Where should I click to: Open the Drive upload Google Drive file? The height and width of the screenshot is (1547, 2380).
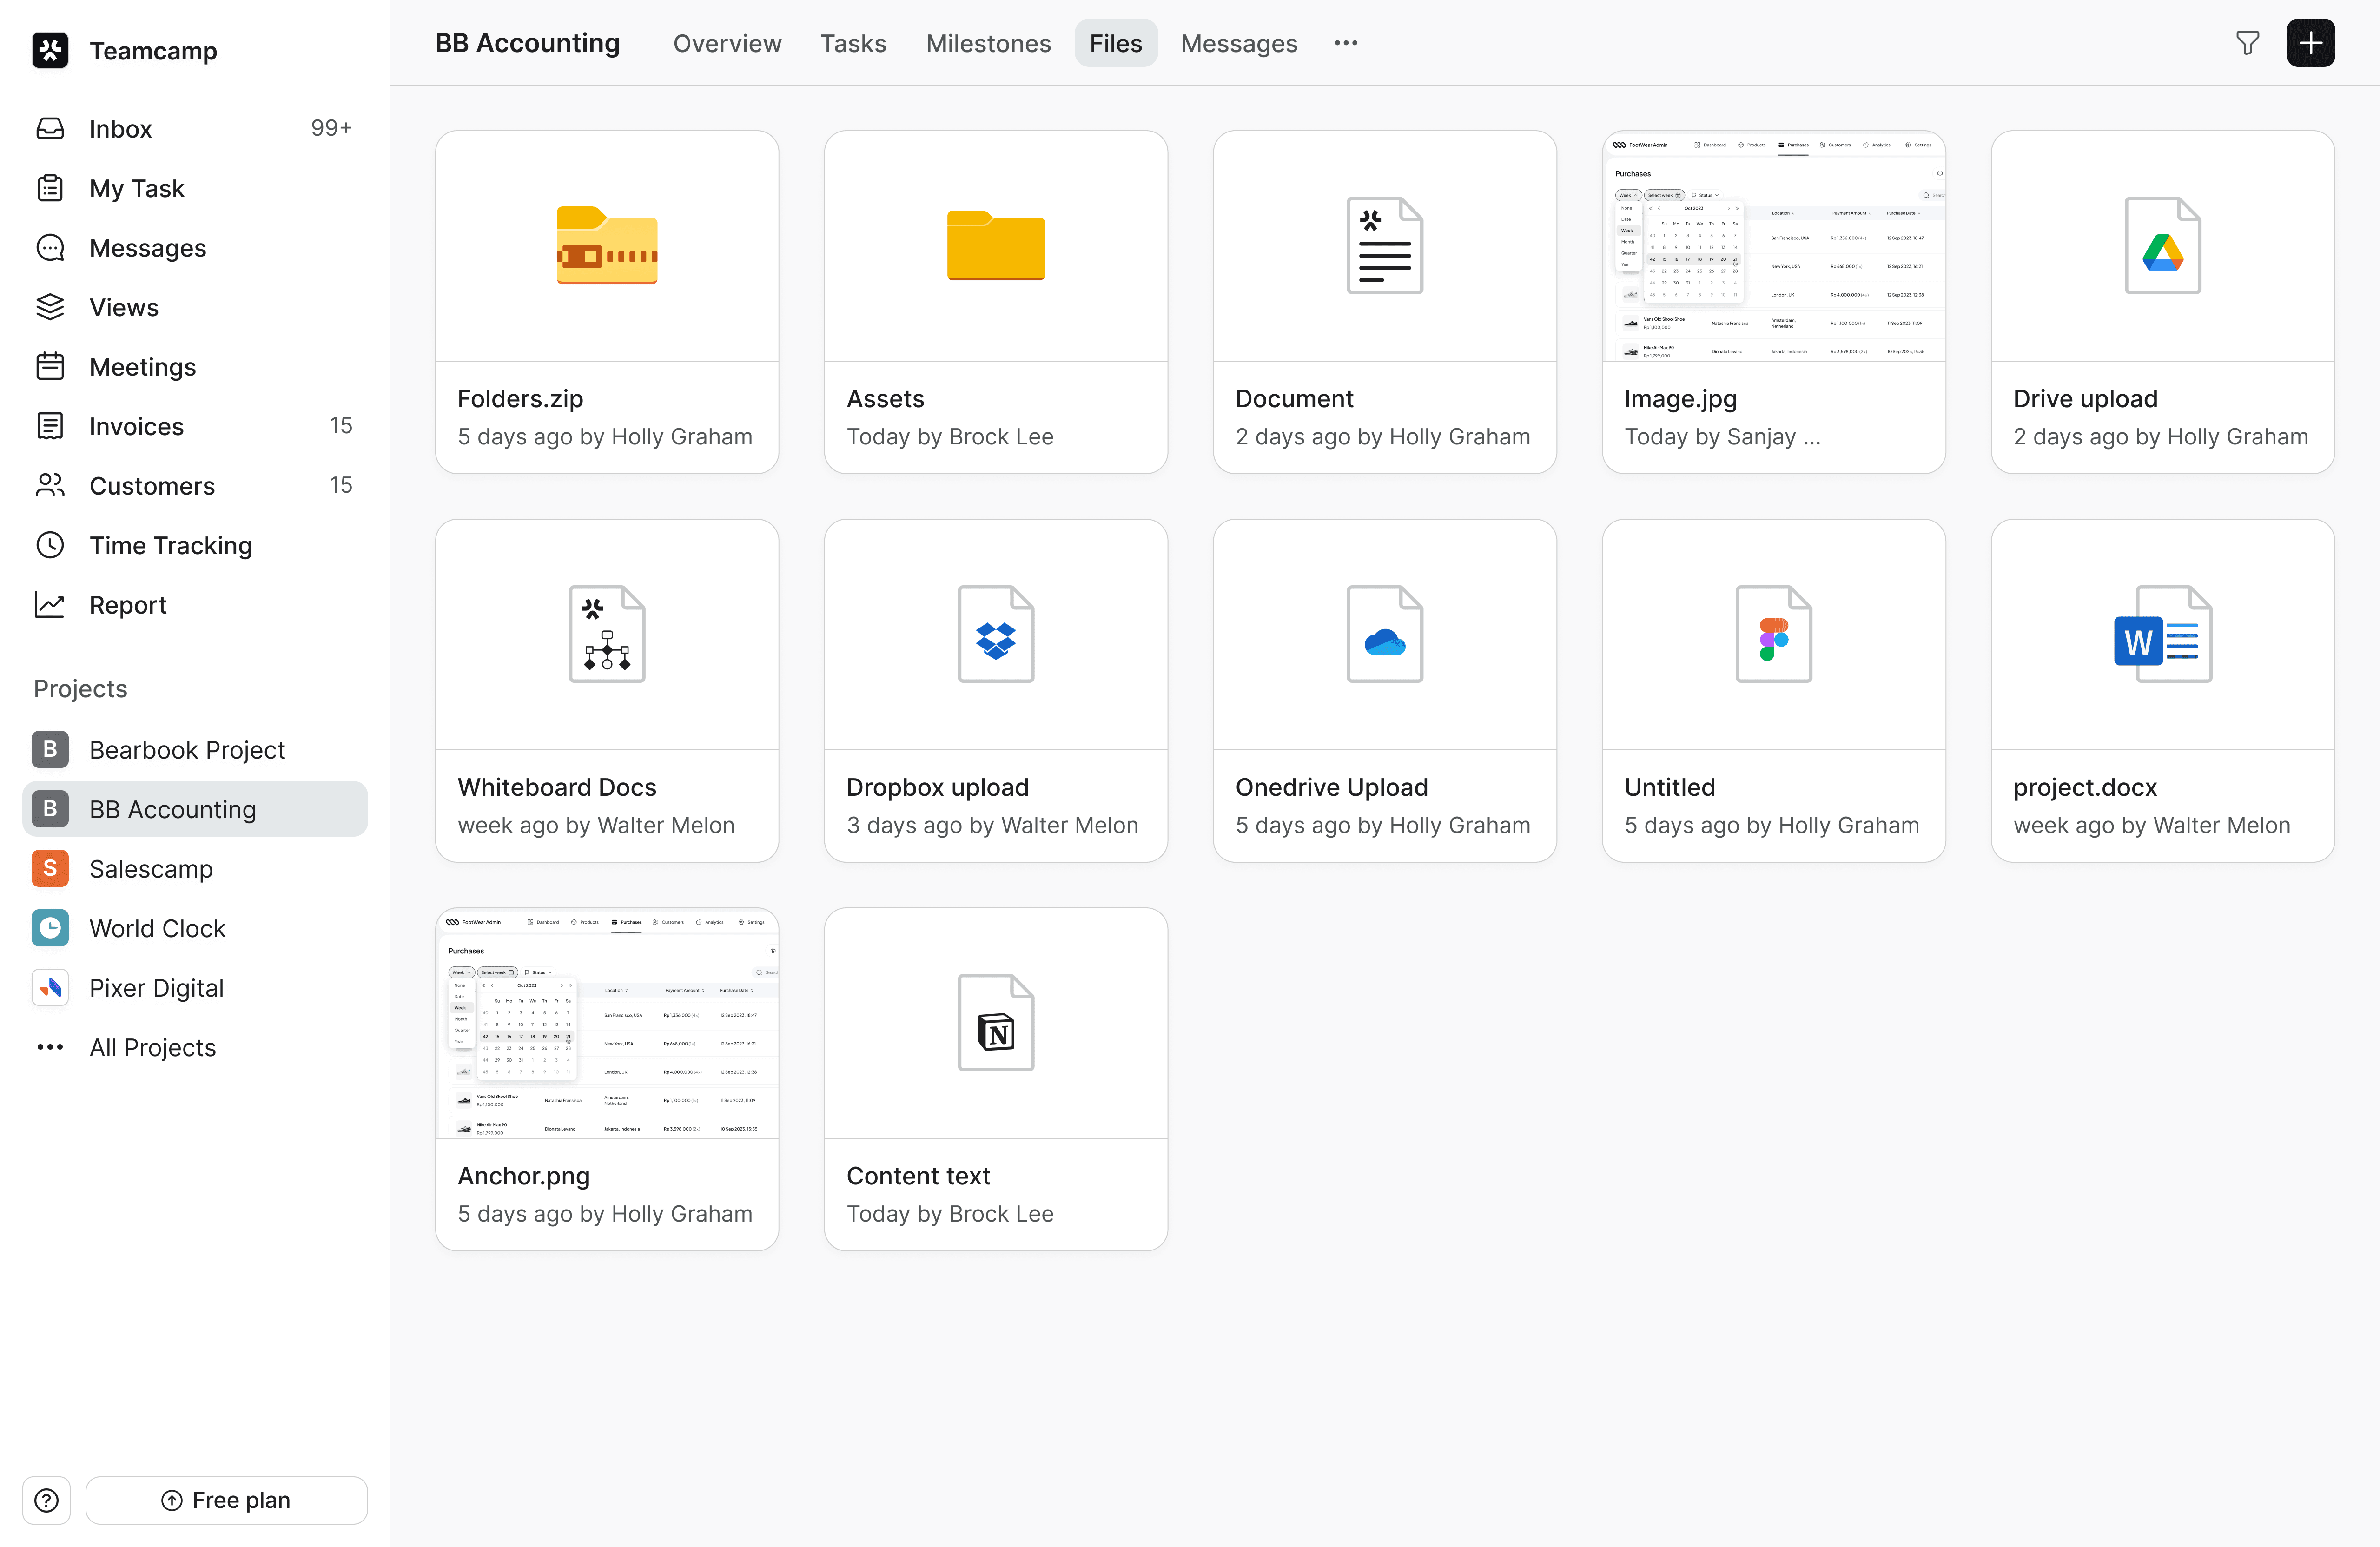(2162, 245)
